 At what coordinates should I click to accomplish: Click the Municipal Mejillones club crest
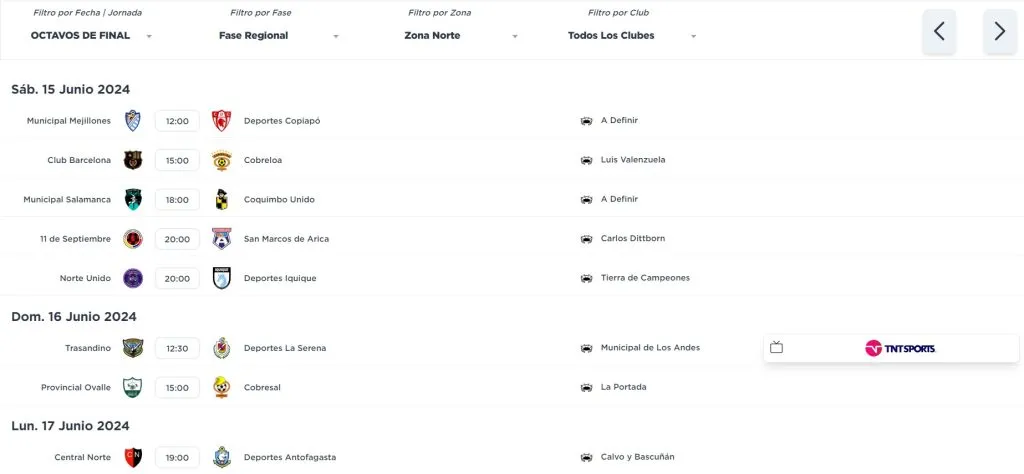[133, 121]
